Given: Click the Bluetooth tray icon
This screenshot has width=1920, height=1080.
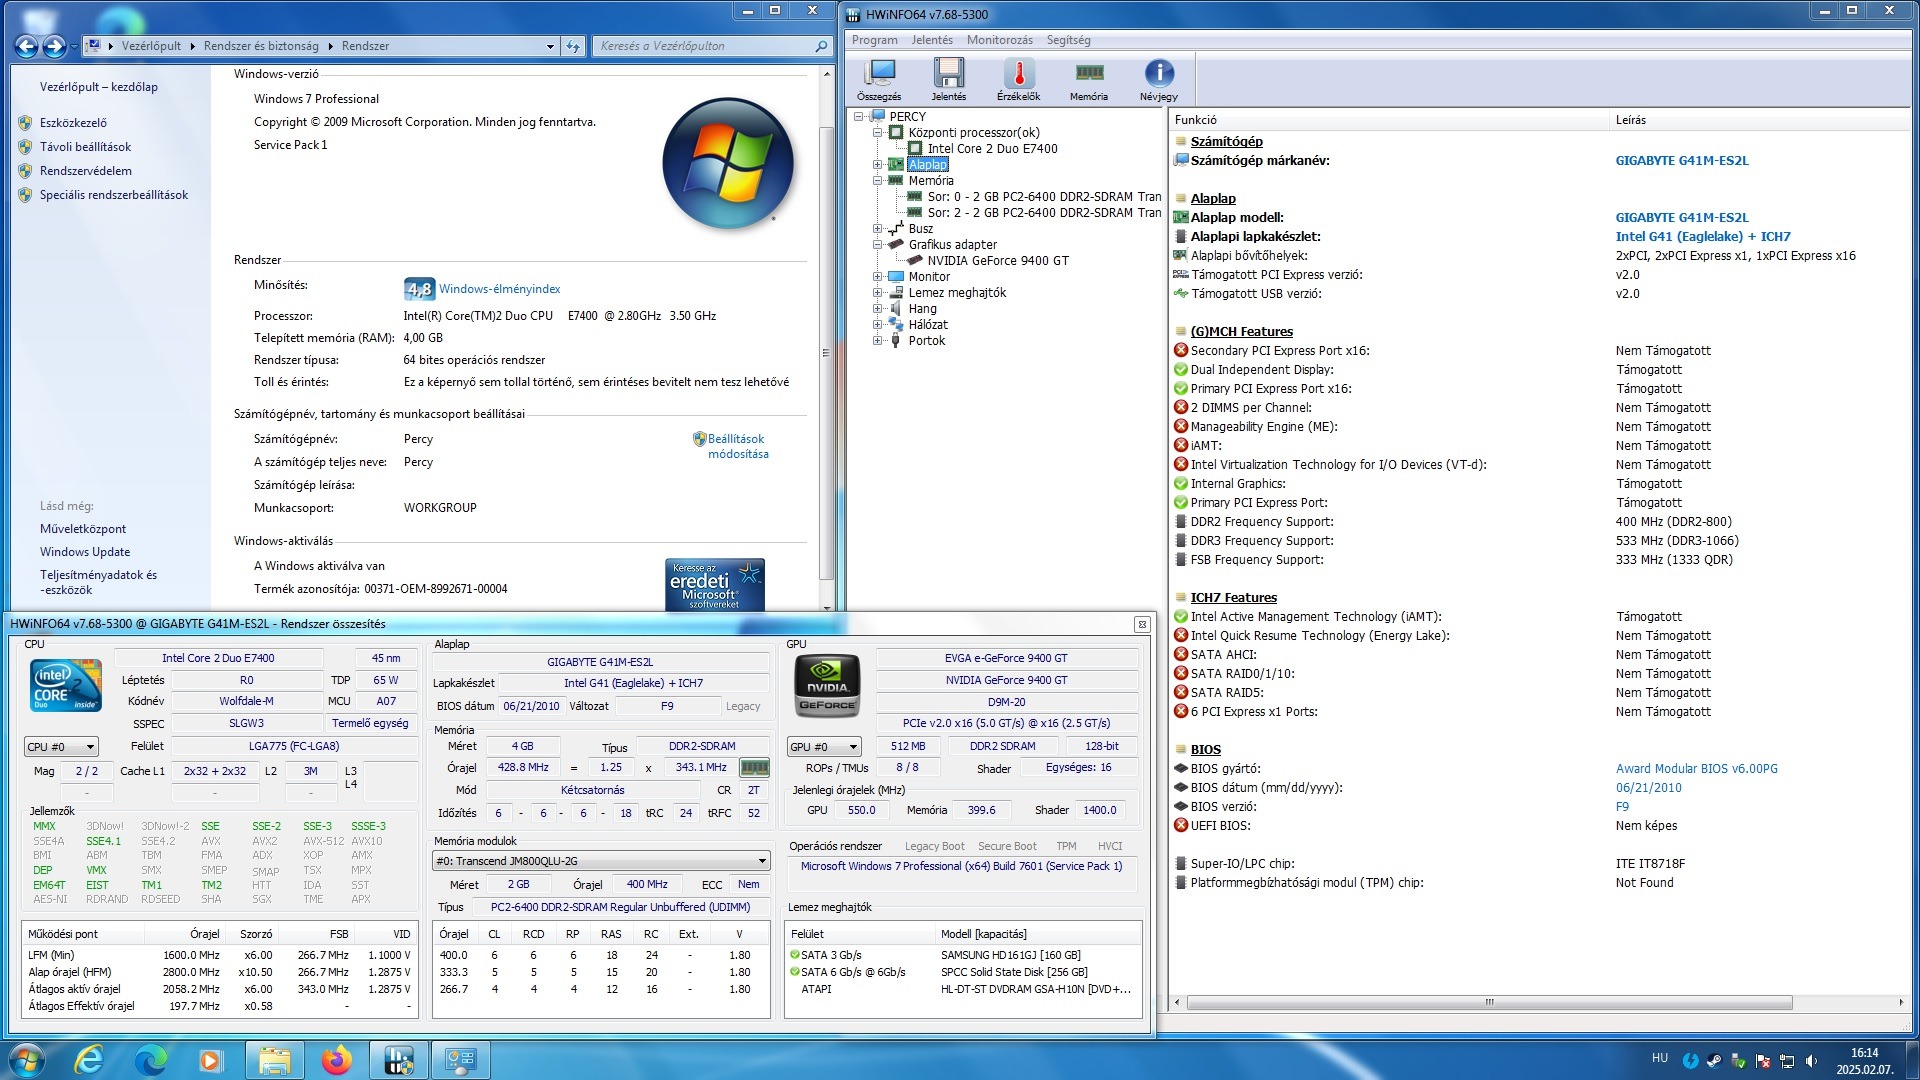Looking at the screenshot, I should pos(1690,1061).
